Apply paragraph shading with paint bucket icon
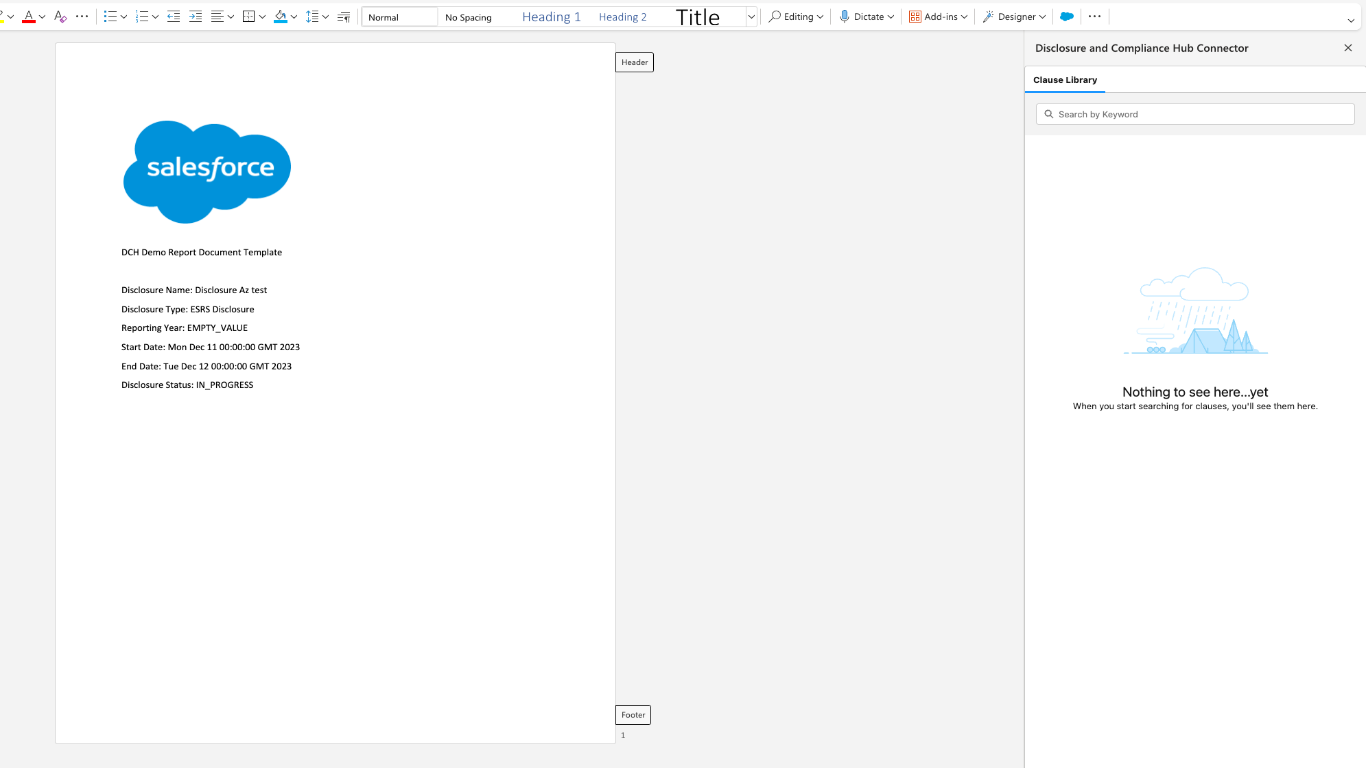This screenshot has height=768, width=1366. 280,17
